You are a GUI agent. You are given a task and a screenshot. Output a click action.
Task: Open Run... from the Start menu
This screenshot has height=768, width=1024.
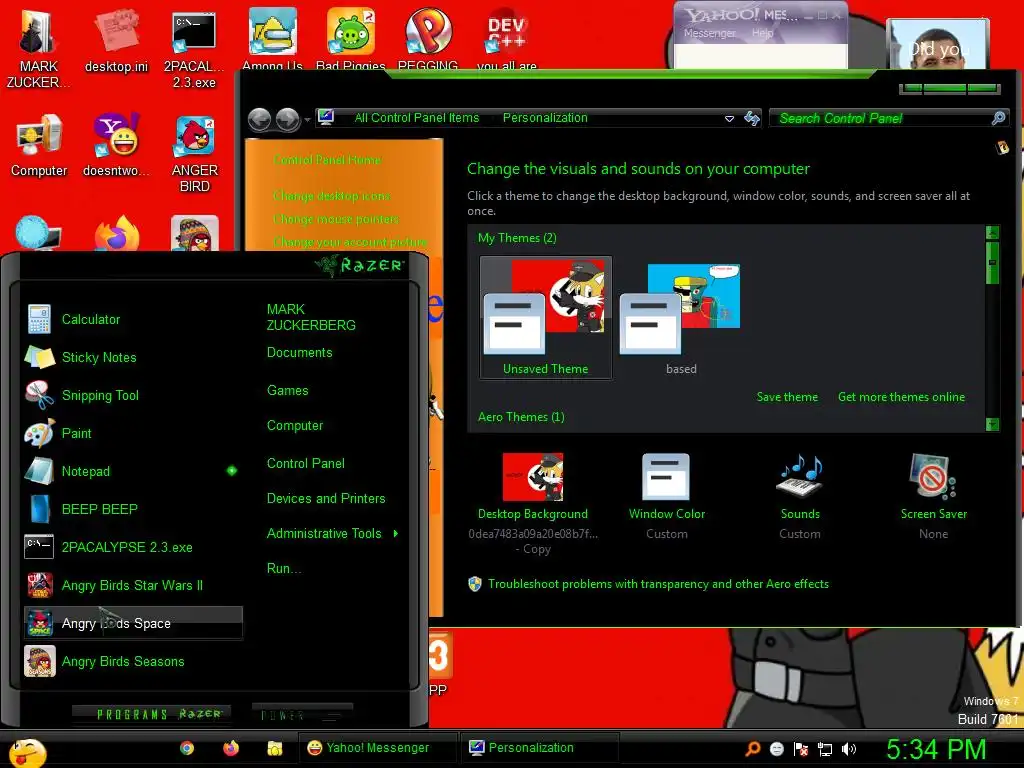pos(283,568)
